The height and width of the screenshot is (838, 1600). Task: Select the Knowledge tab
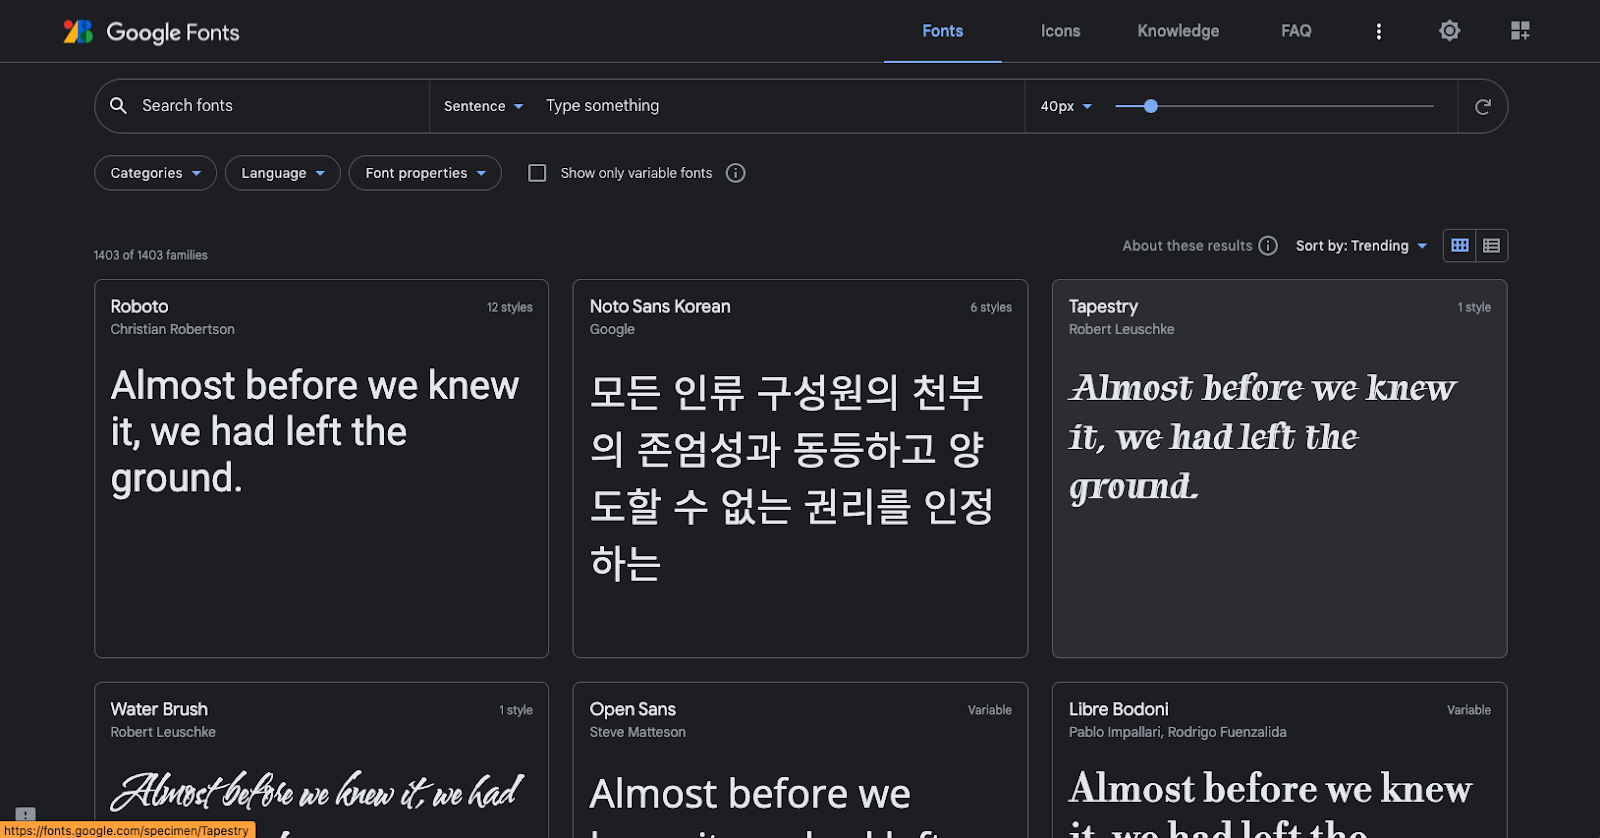[1178, 31]
